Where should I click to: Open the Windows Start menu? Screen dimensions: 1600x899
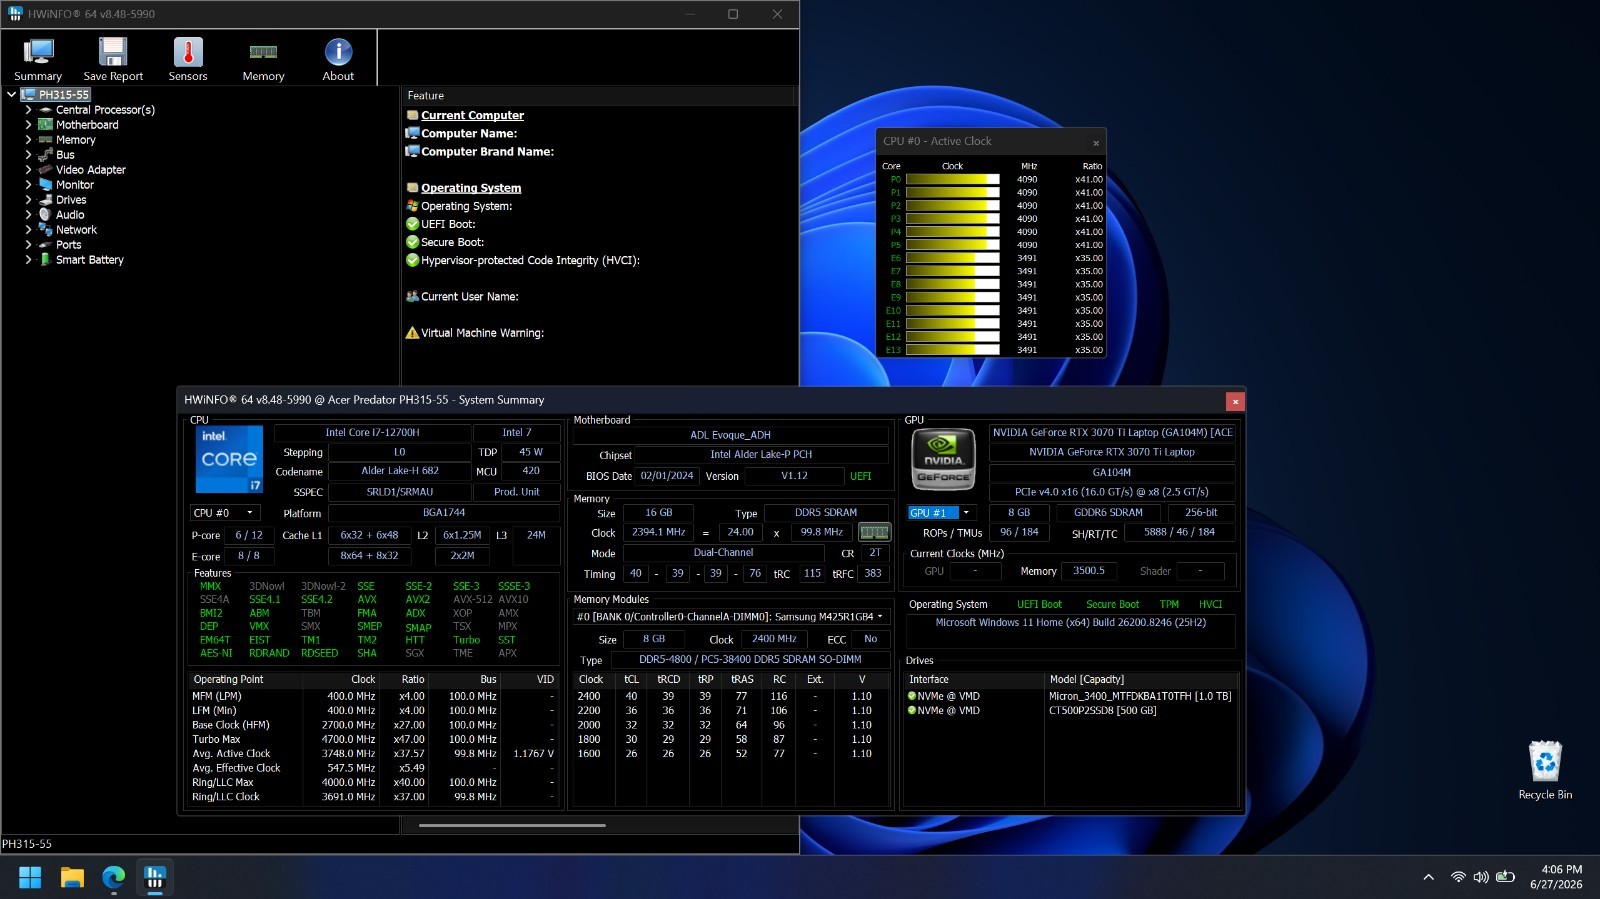coord(30,877)
